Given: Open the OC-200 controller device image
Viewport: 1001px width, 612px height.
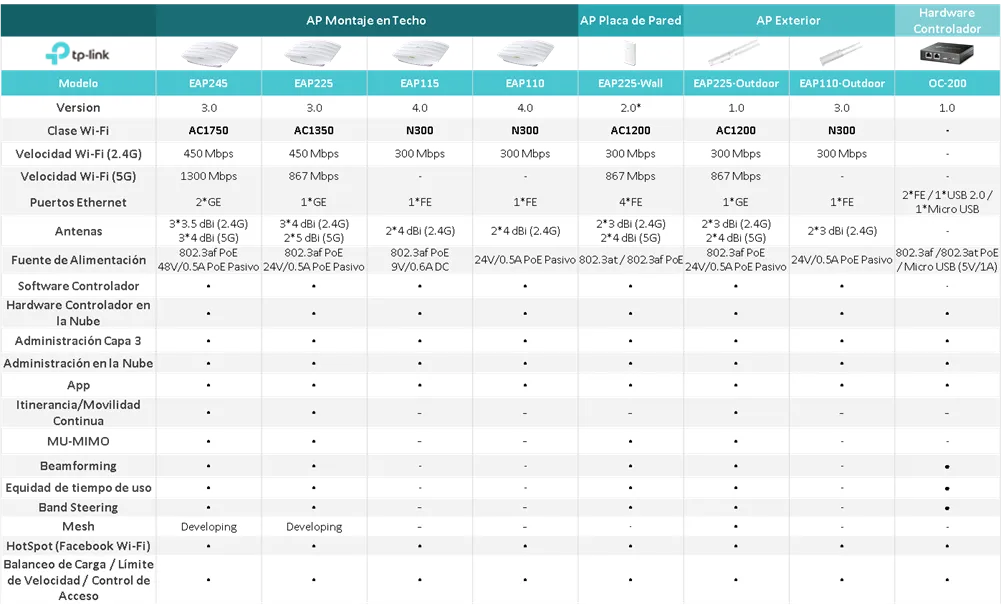Looking at the screenshot, I should (x=946, y=54).
